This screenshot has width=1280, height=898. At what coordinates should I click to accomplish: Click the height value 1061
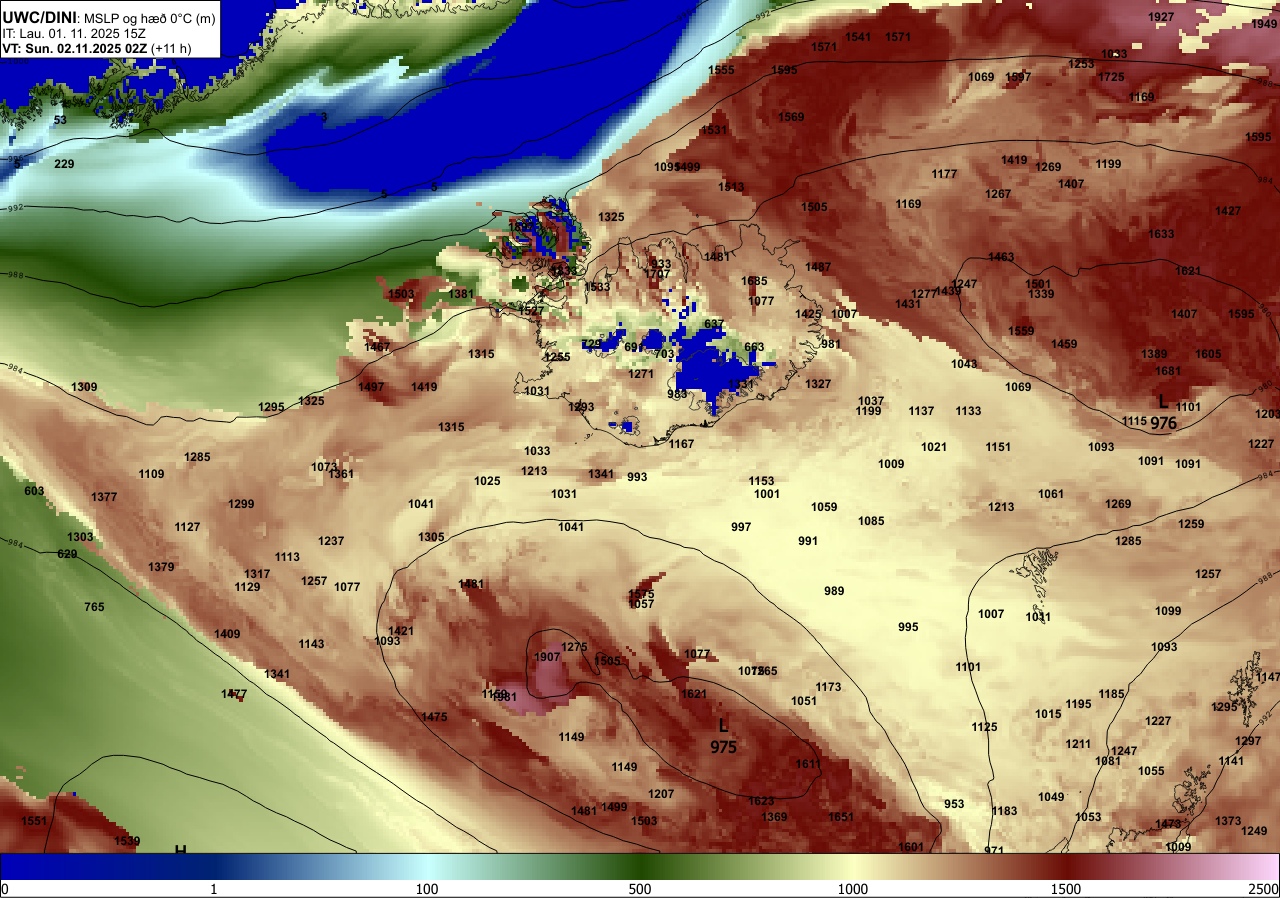(1051, 494)
